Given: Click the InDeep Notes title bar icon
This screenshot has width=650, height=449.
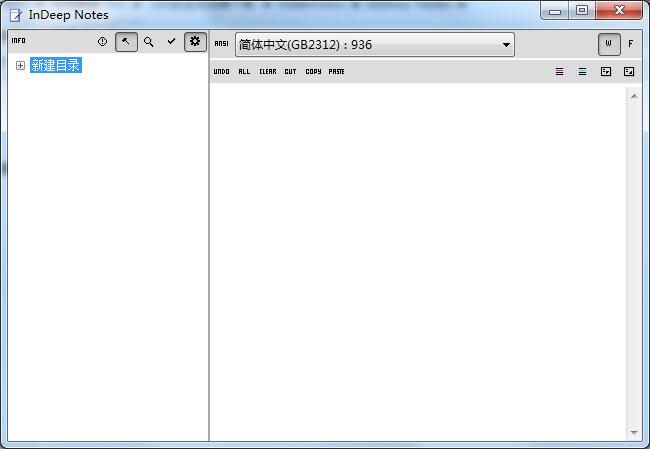Looking at the screenshot, I should (x=16, y=15).
